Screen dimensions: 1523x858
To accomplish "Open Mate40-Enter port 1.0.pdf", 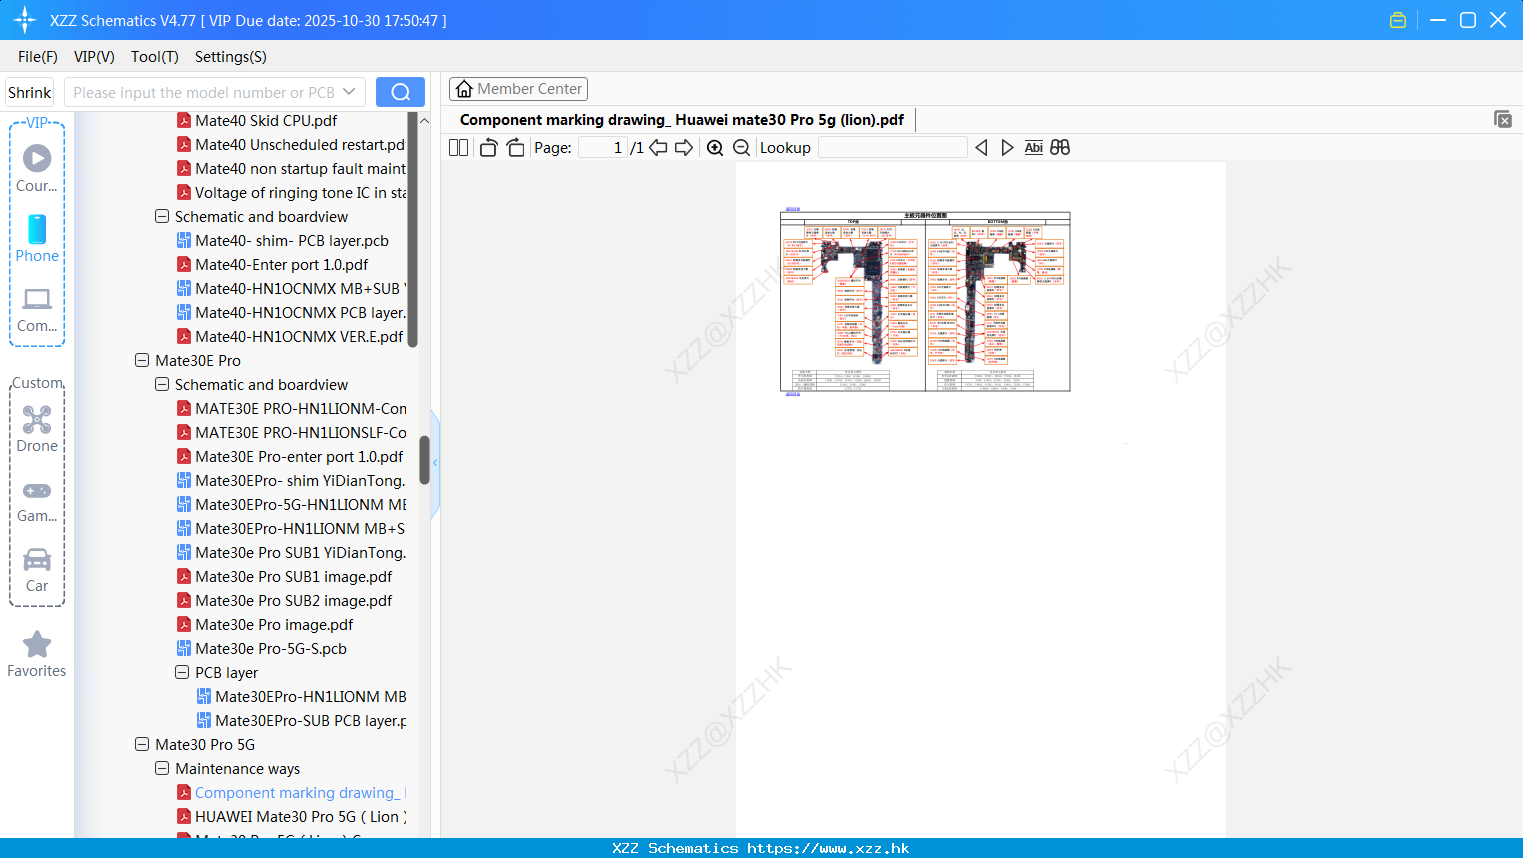I will pos(272,264).
